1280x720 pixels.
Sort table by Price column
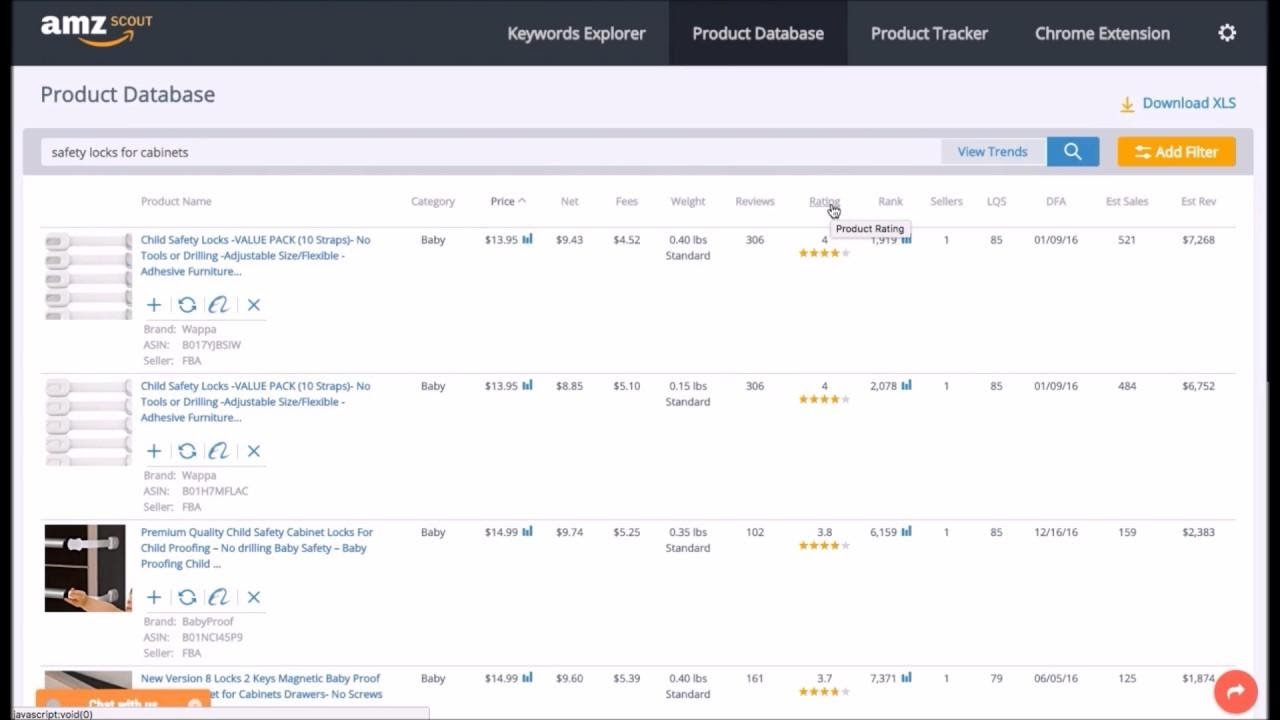(x=503, y=201)
